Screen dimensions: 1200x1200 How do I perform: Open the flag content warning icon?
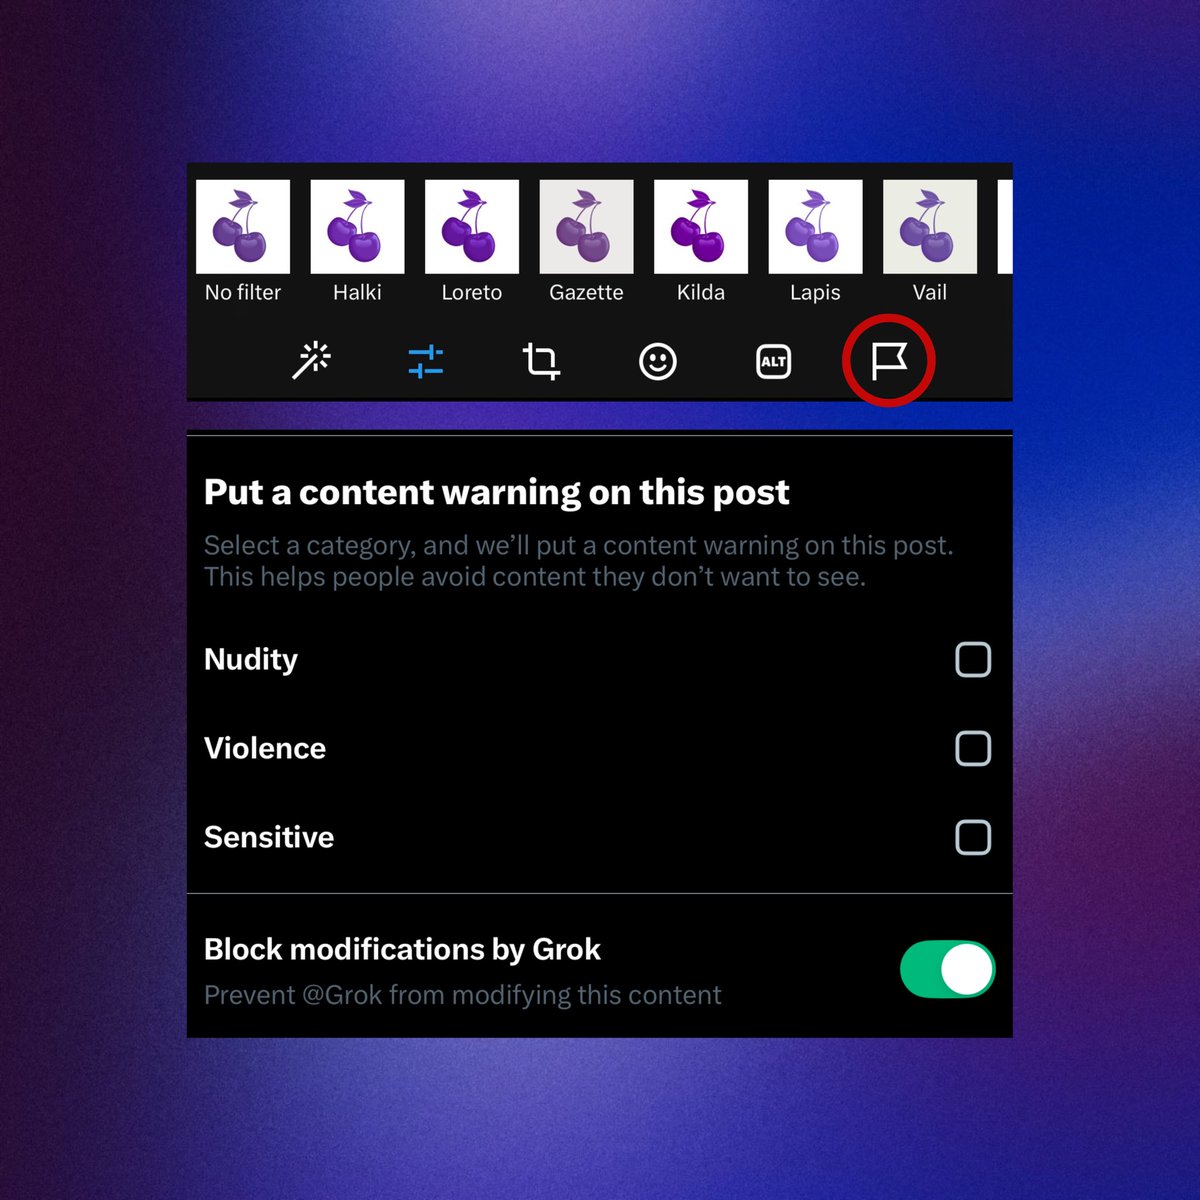pyautogui.click(x=889, y=361)
